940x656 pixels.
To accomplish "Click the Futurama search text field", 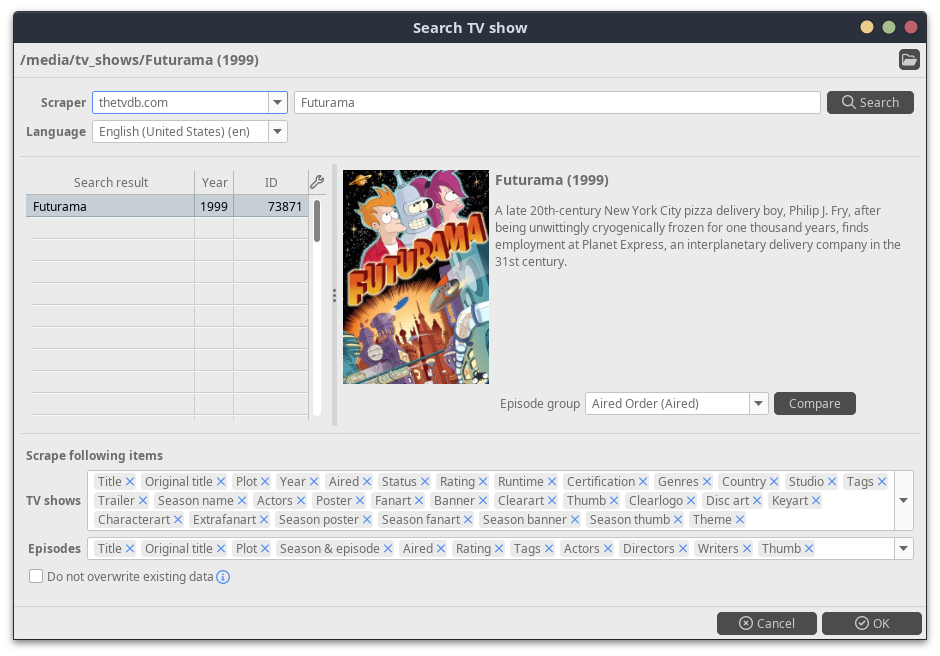I will coord(557,102).
